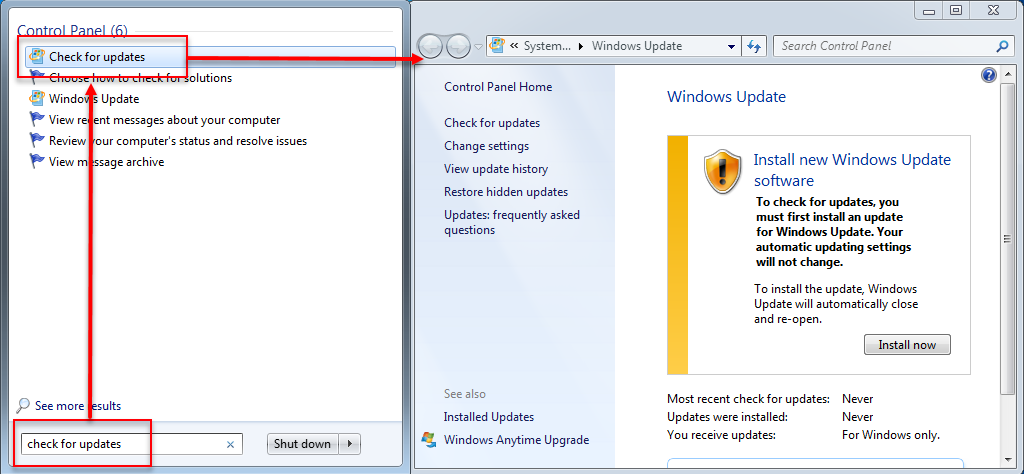Open the address bar history dropdown
This screenshot has height=474, width=1024.
pyautogui.click(x=731, y=46)
